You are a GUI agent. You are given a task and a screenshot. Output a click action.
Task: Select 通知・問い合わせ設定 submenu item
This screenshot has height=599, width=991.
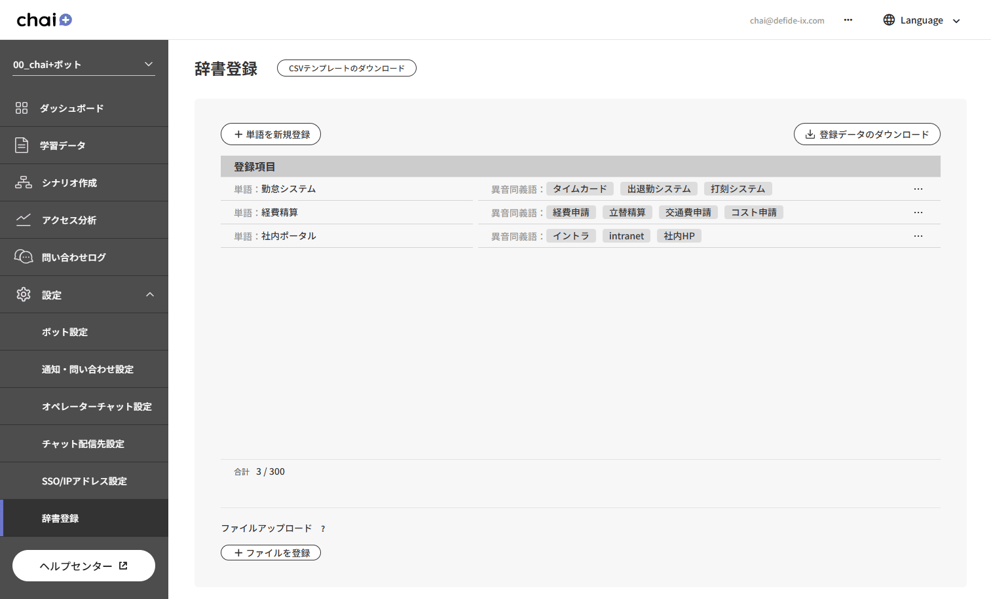pos(84,369)
